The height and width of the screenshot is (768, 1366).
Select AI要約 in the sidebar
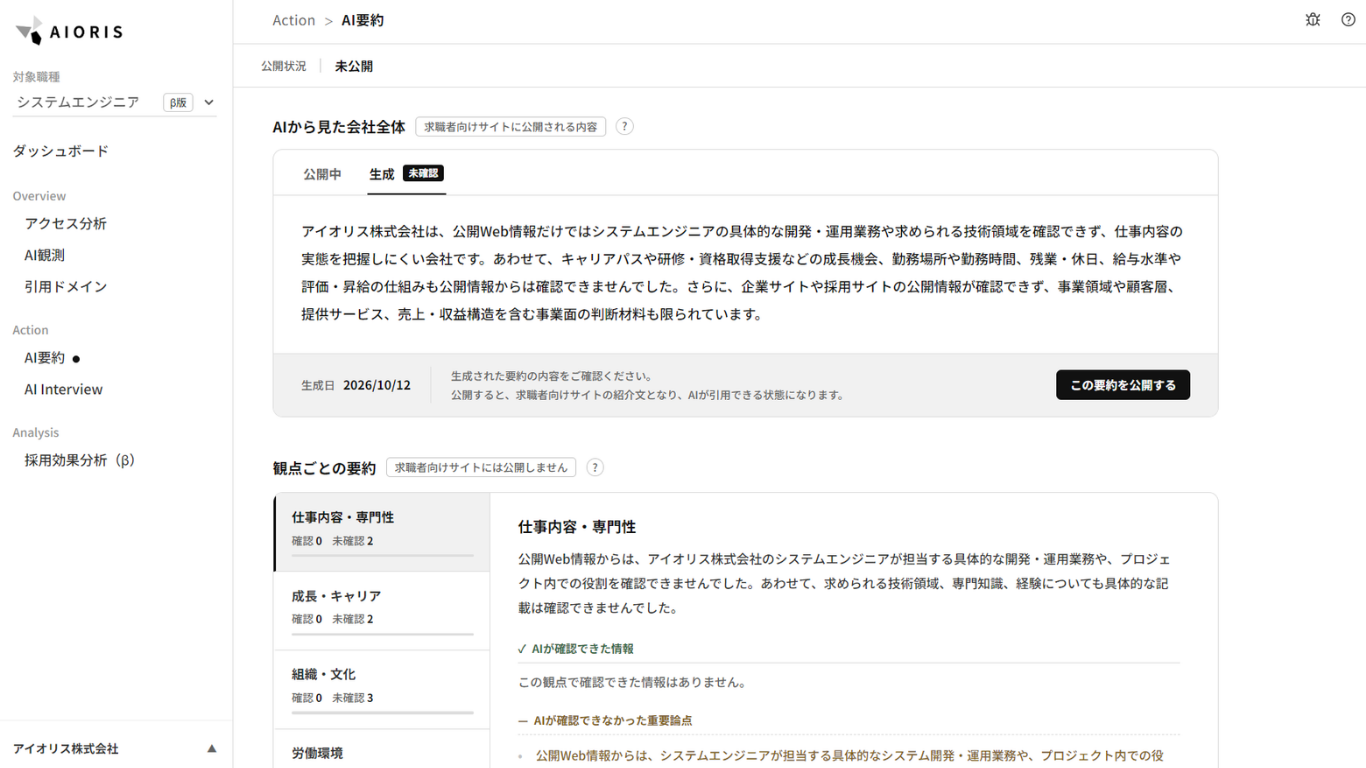45,358
